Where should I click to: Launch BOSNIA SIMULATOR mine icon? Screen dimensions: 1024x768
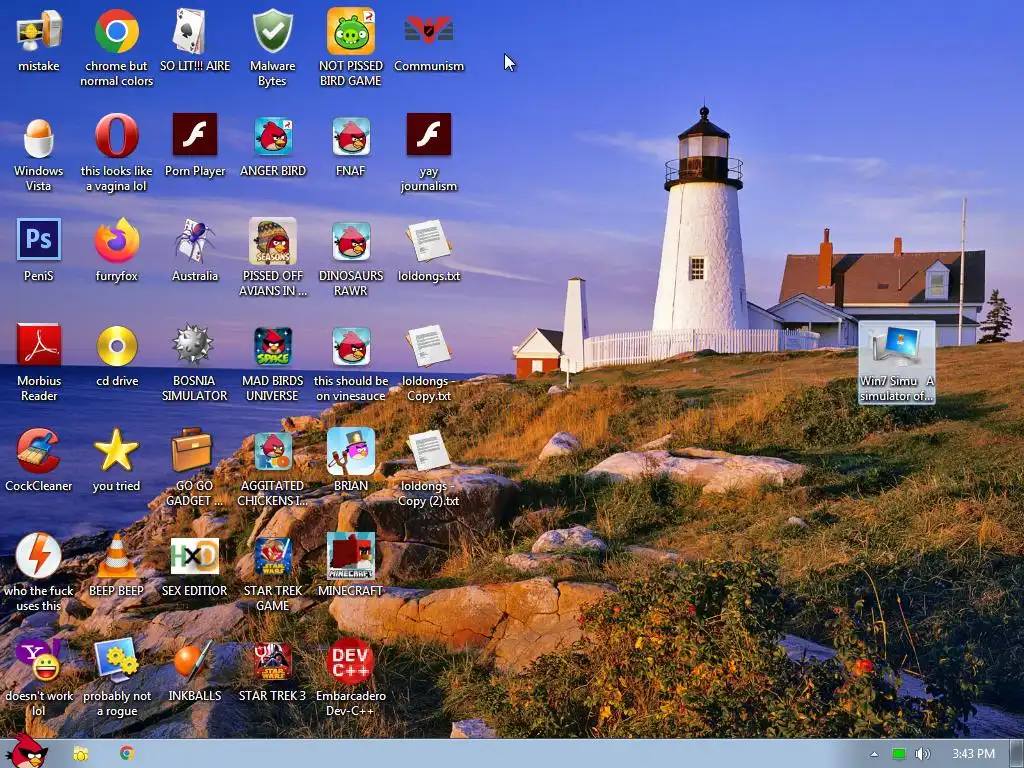click(x=193, y=344)
